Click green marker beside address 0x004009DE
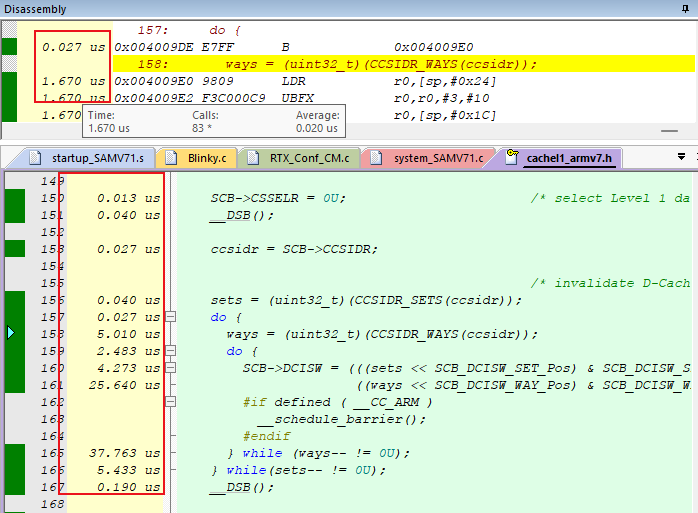698x513 pixels. (x=10, y=46)
